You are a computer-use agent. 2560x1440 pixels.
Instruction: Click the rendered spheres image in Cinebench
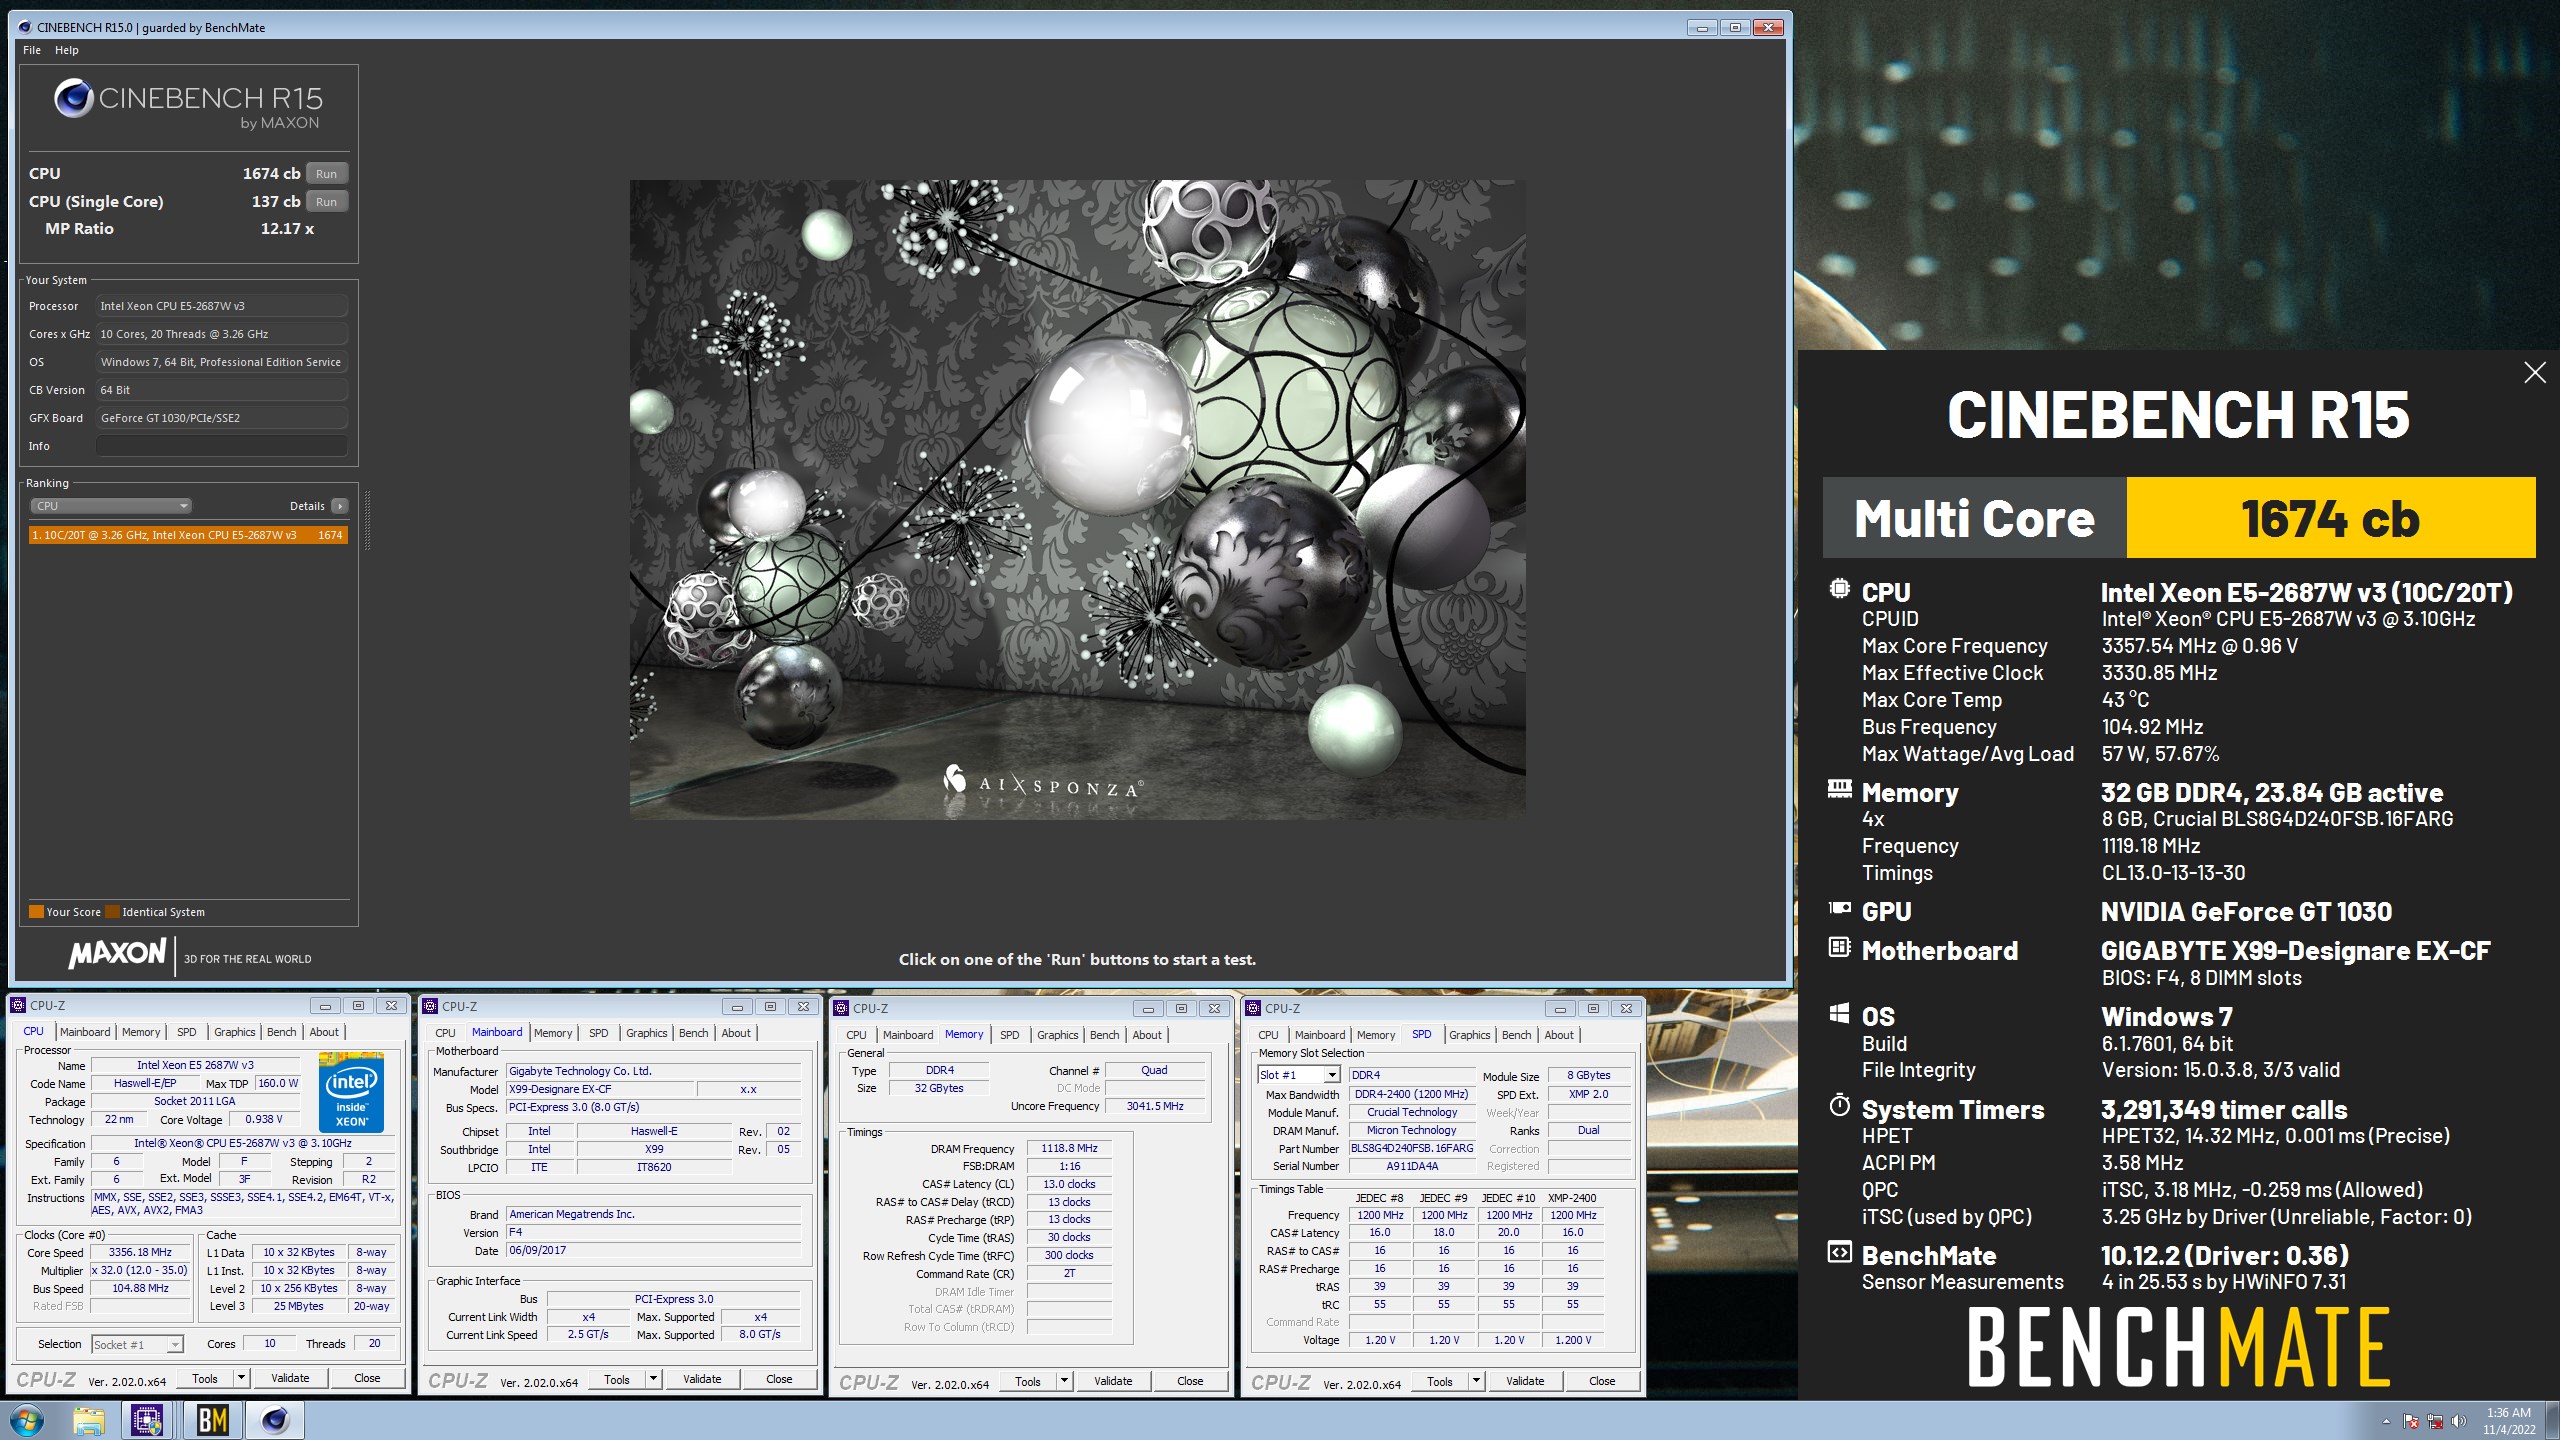[x=1077, y=499]
